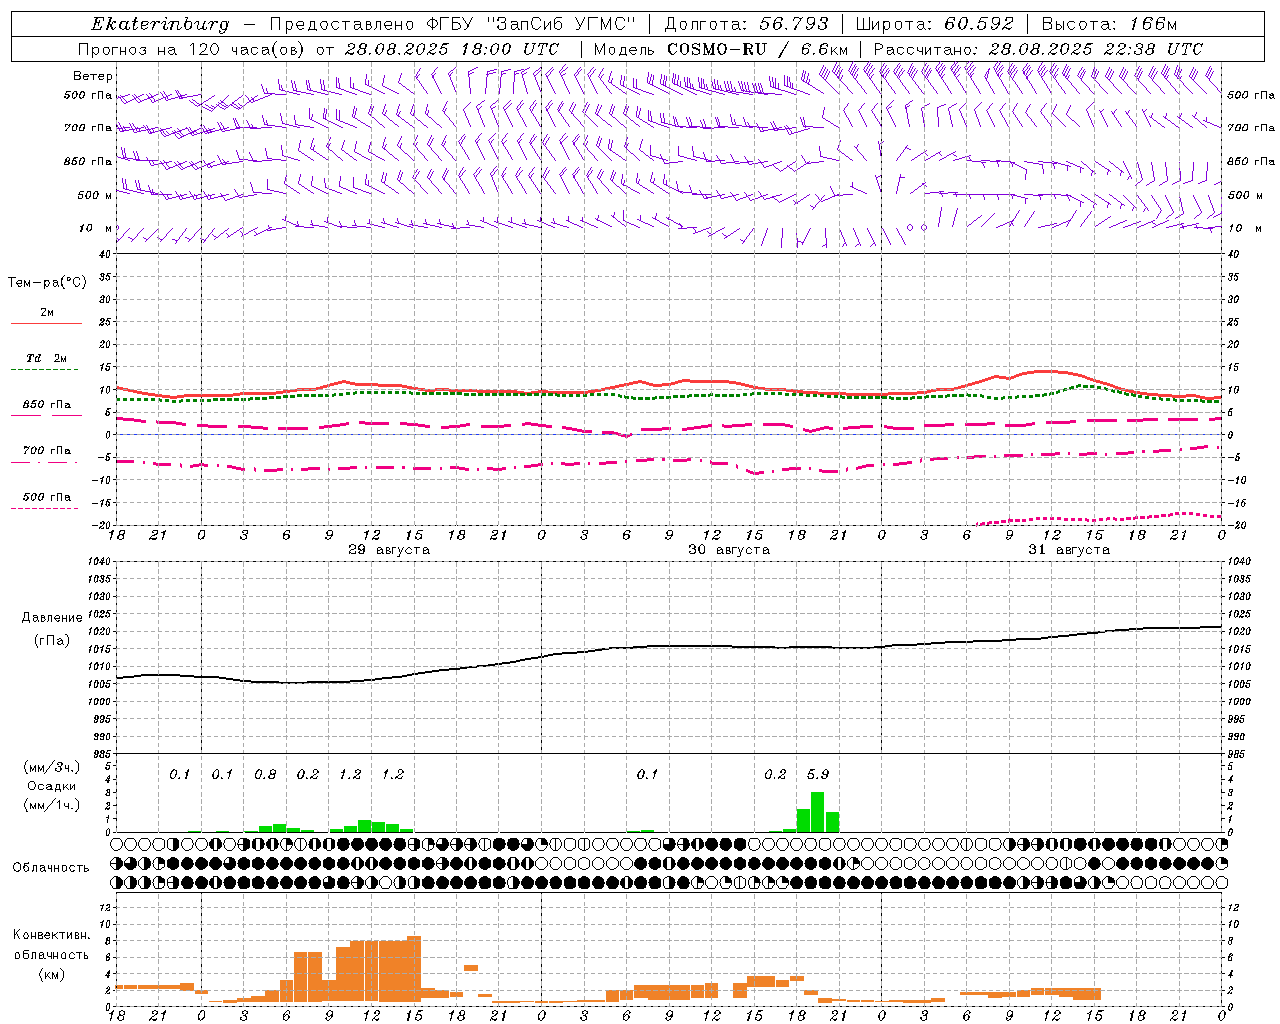Select the Осадки precipitation label
The image size is (1280, 1024).
point(52,786)
